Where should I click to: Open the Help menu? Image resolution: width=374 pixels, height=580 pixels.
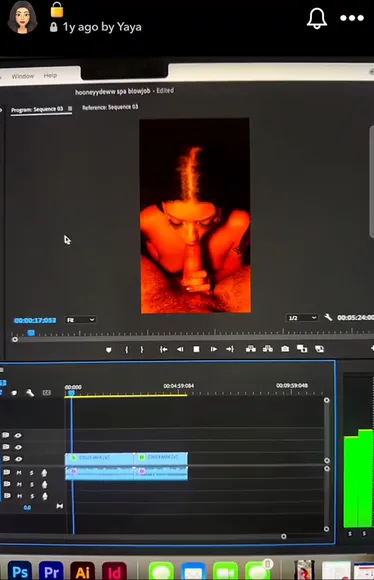(50, 75)
